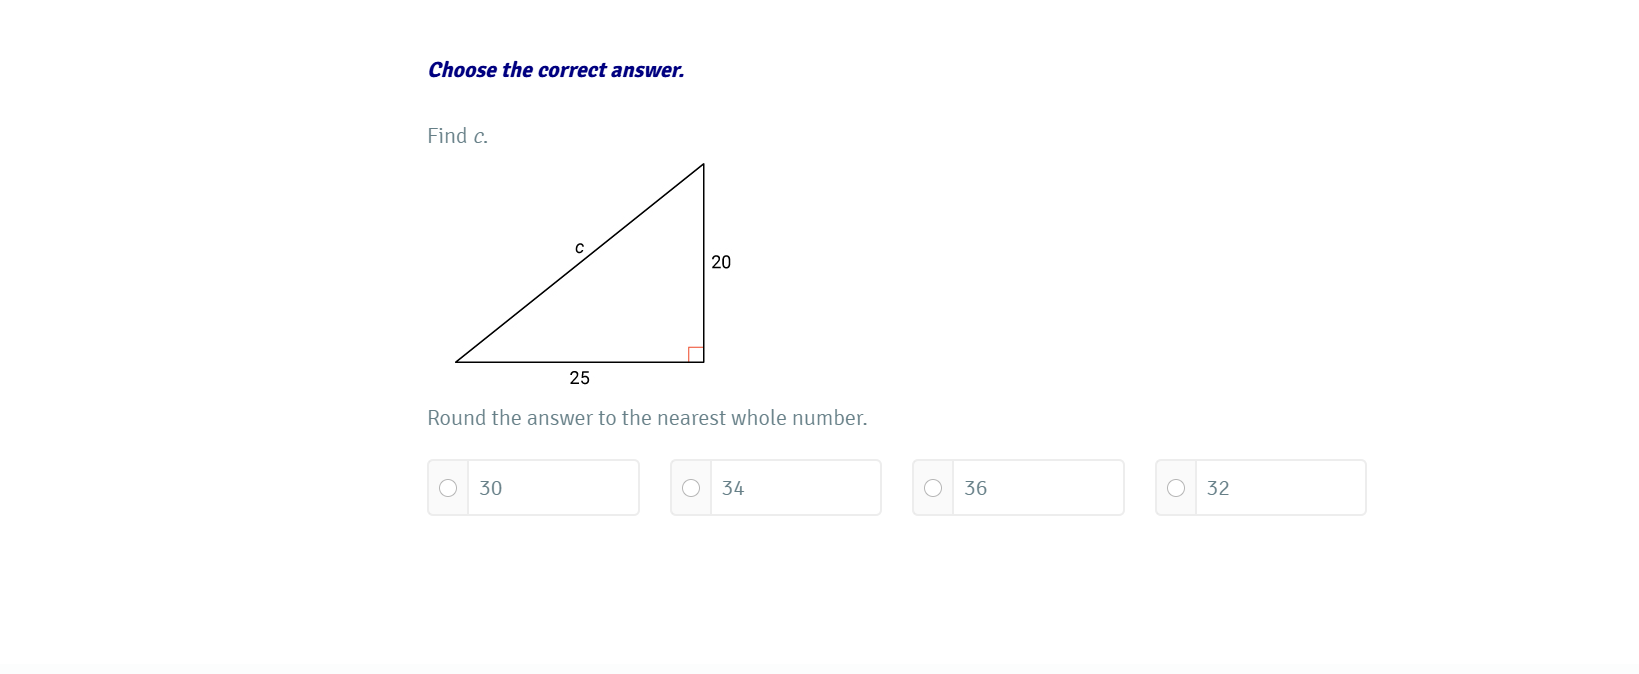Screen dimensions: 1639x674
Task: Select the radio button for 30
Action: [448, 488]
